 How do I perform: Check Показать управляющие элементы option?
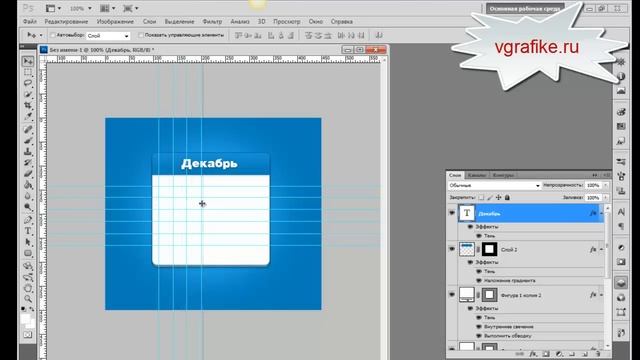[141, 36]
